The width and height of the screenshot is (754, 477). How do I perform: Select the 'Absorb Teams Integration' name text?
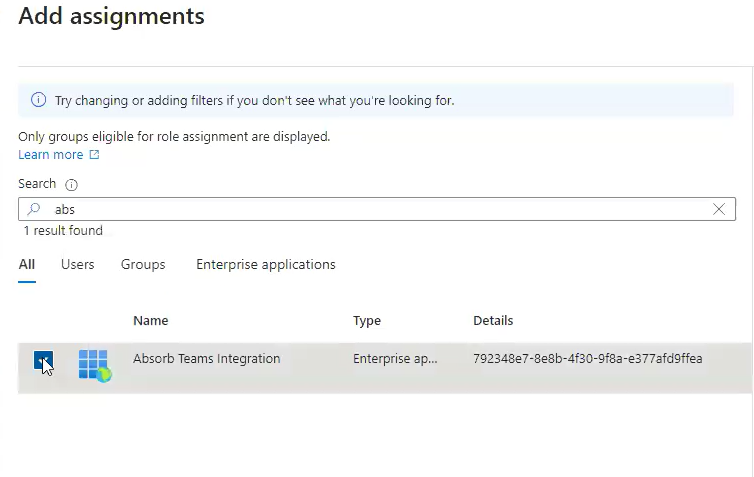click(207, 359)
